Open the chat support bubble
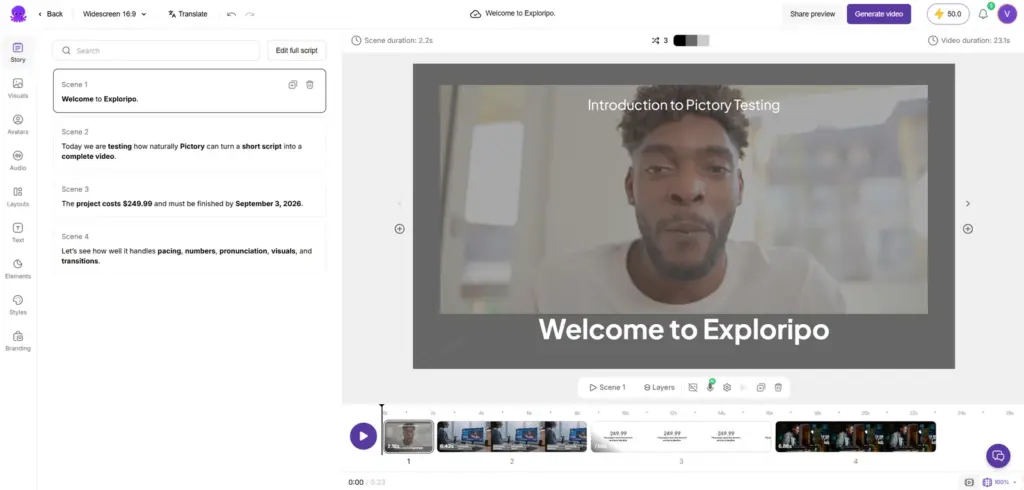Screen dimensions: 1024x490 [997, 455]
